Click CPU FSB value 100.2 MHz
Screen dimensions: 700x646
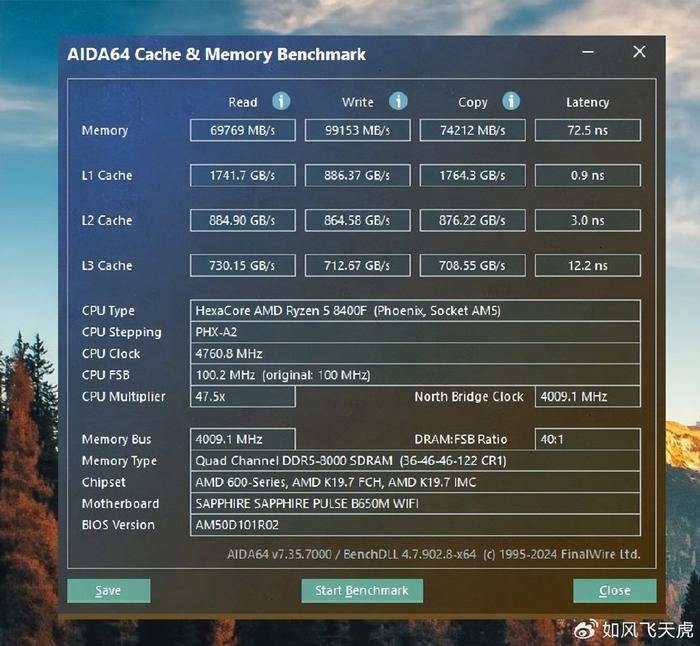tap(415, 375)
